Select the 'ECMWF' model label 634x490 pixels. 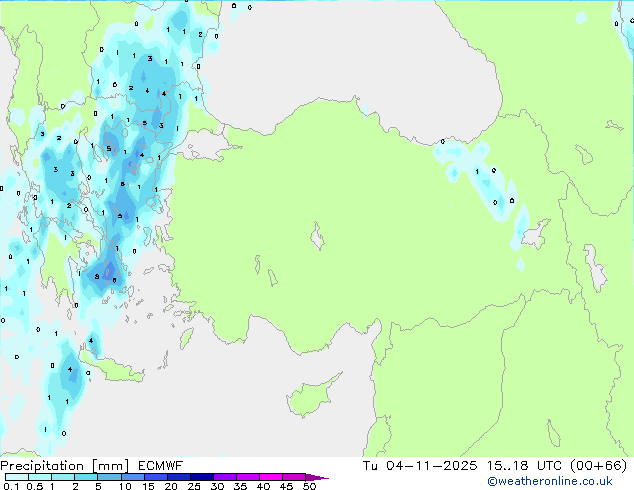[161, 466]
